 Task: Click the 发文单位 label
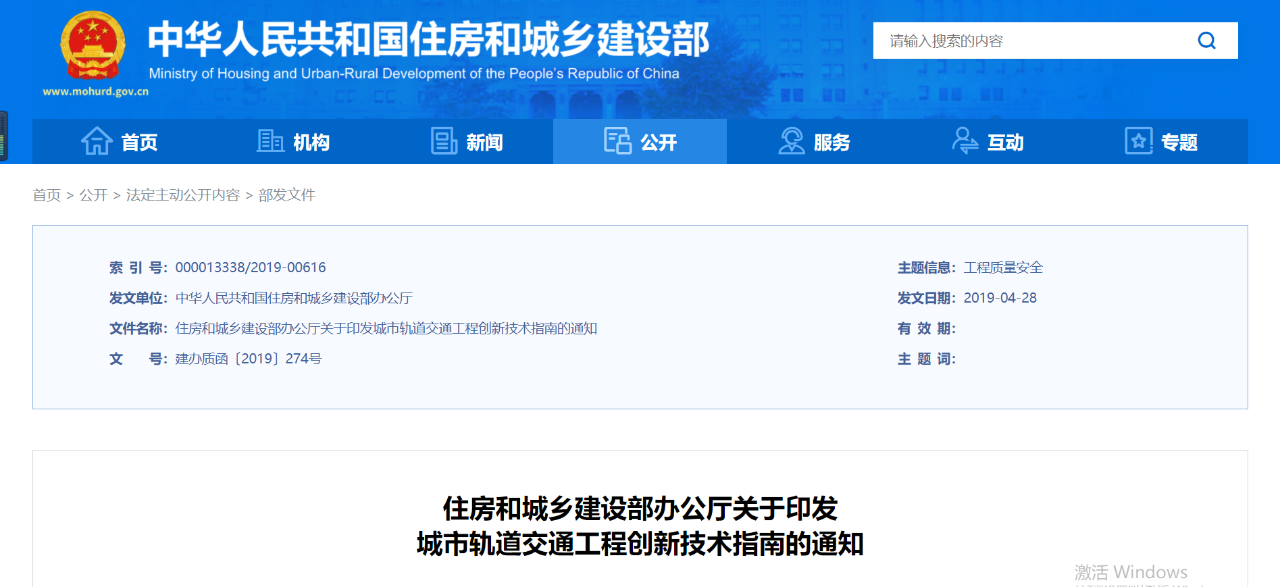(139, 298)
